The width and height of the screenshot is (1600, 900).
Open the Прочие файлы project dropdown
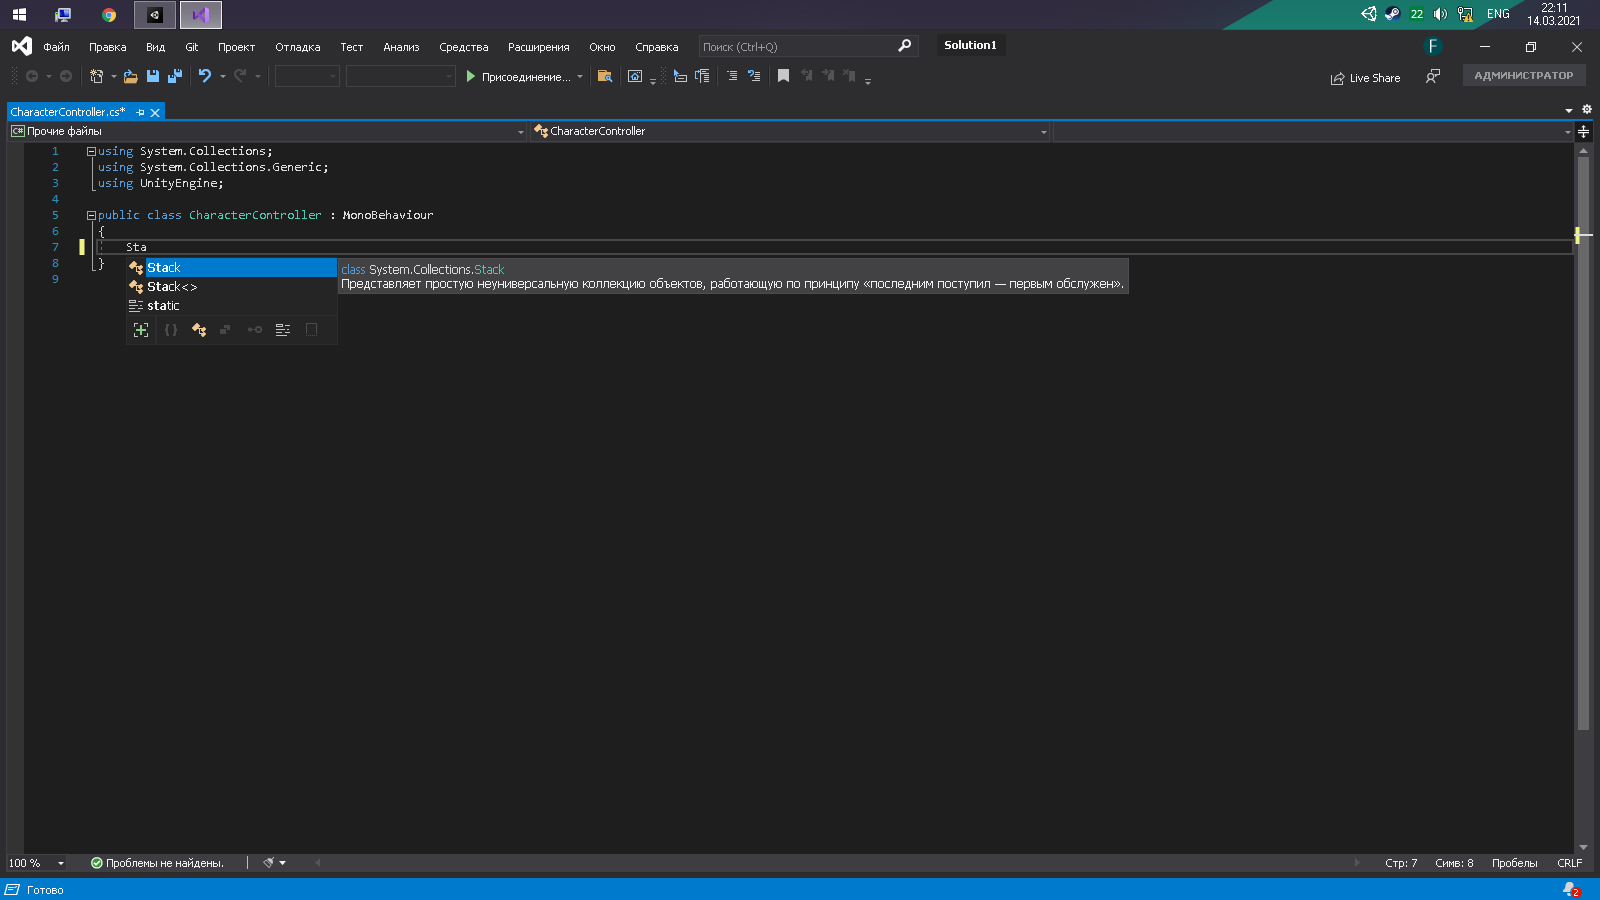267,131
